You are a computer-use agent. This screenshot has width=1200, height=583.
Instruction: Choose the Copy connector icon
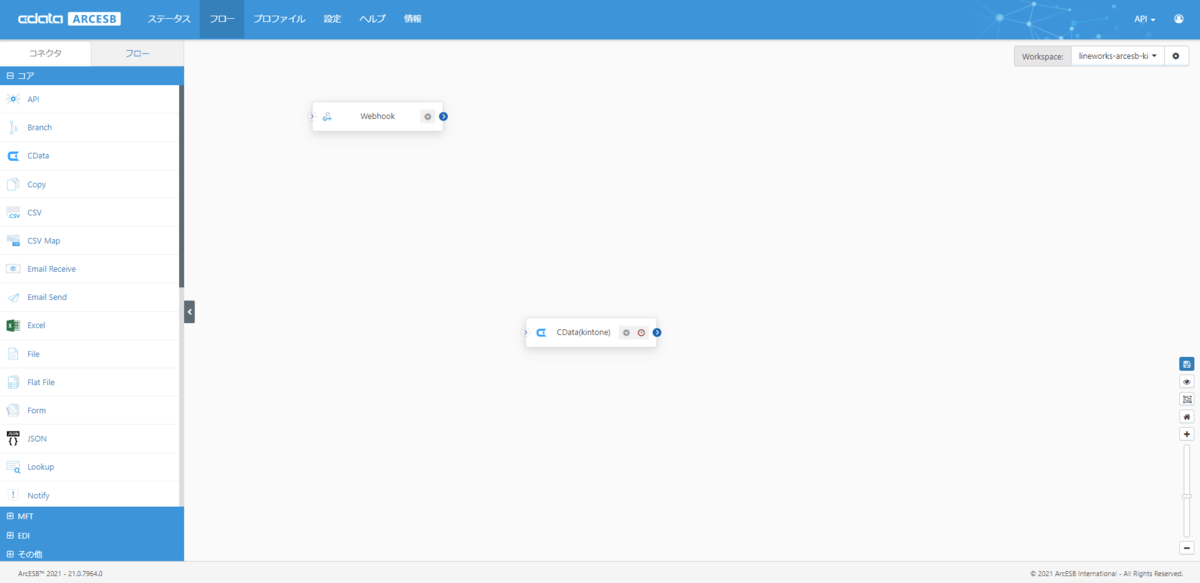pyautogui.click(x=13, y=184)
